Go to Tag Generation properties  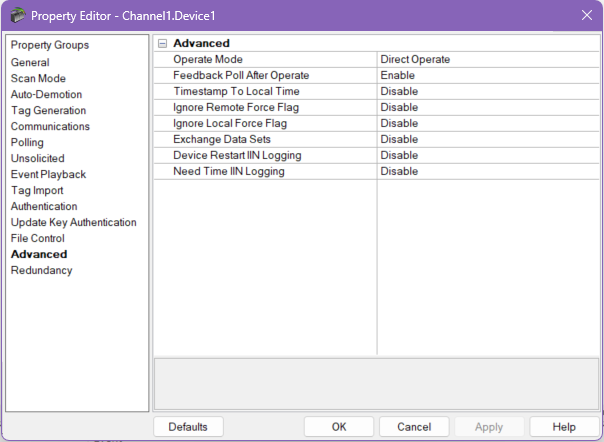point(48,110)
